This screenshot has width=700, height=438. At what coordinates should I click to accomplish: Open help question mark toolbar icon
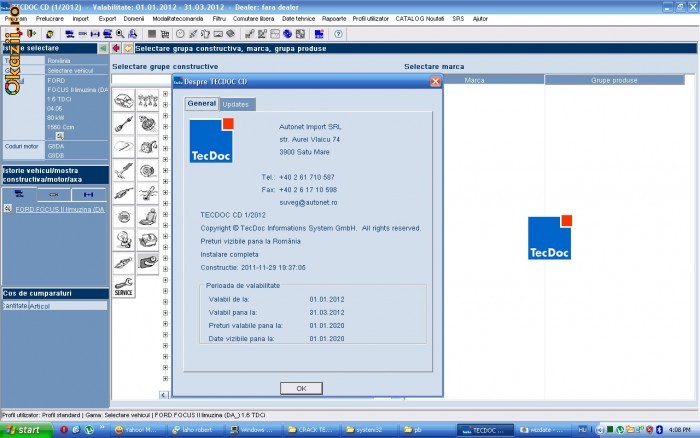pos(338,34)
